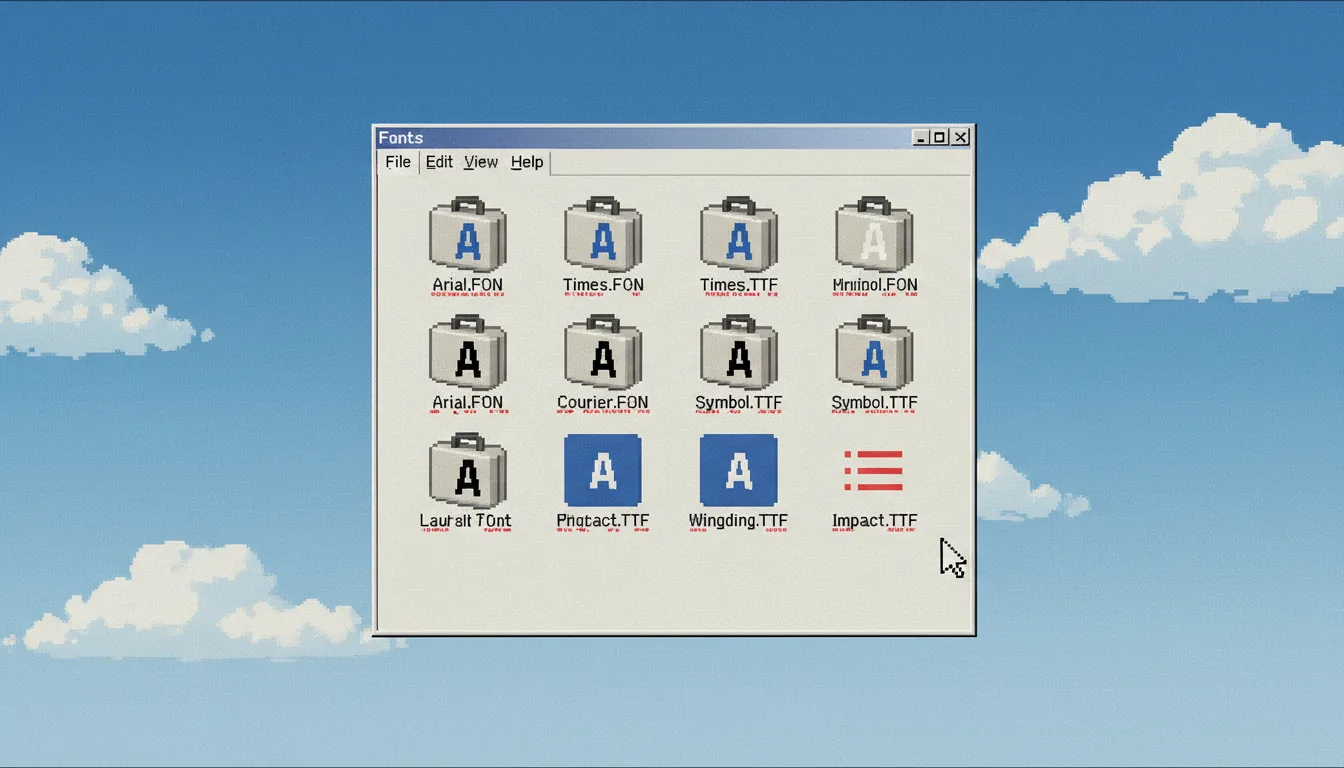This screenshot has height=768, width=1344.
Task: Select Arial.FON in the second row
Action: pyautogui.click(x=467, y=357)
